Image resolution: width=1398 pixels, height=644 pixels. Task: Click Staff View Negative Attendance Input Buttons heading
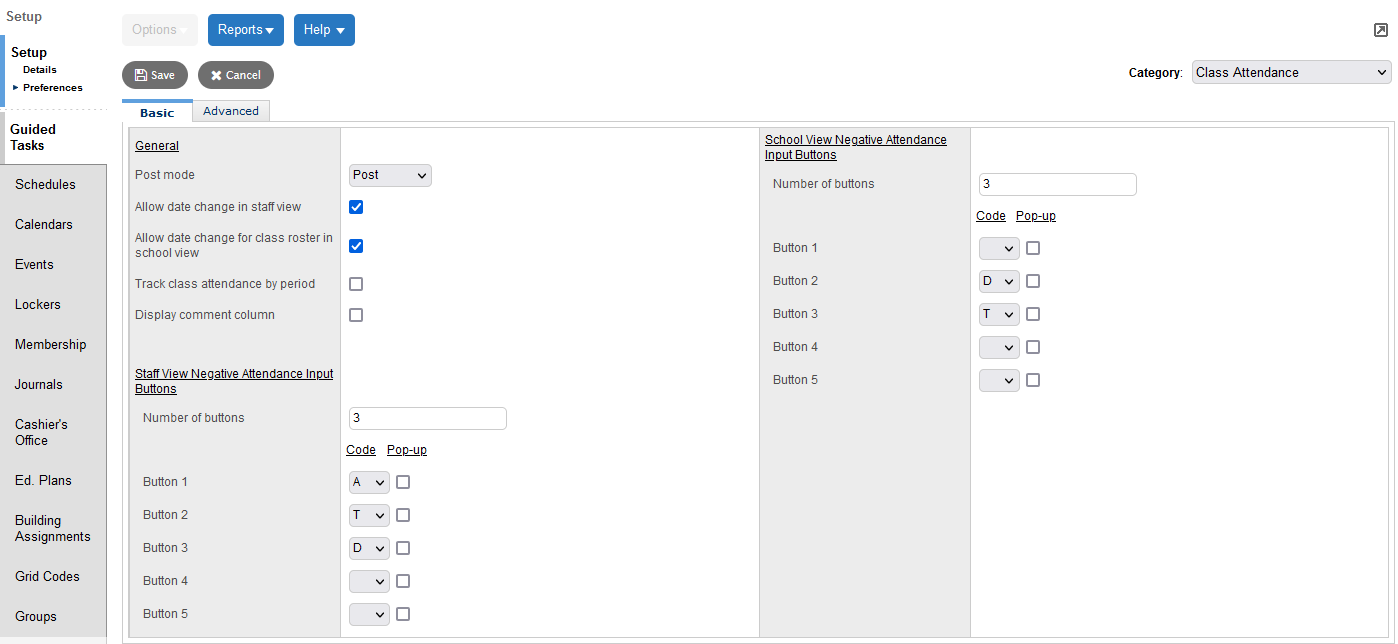tap(234, 381)
